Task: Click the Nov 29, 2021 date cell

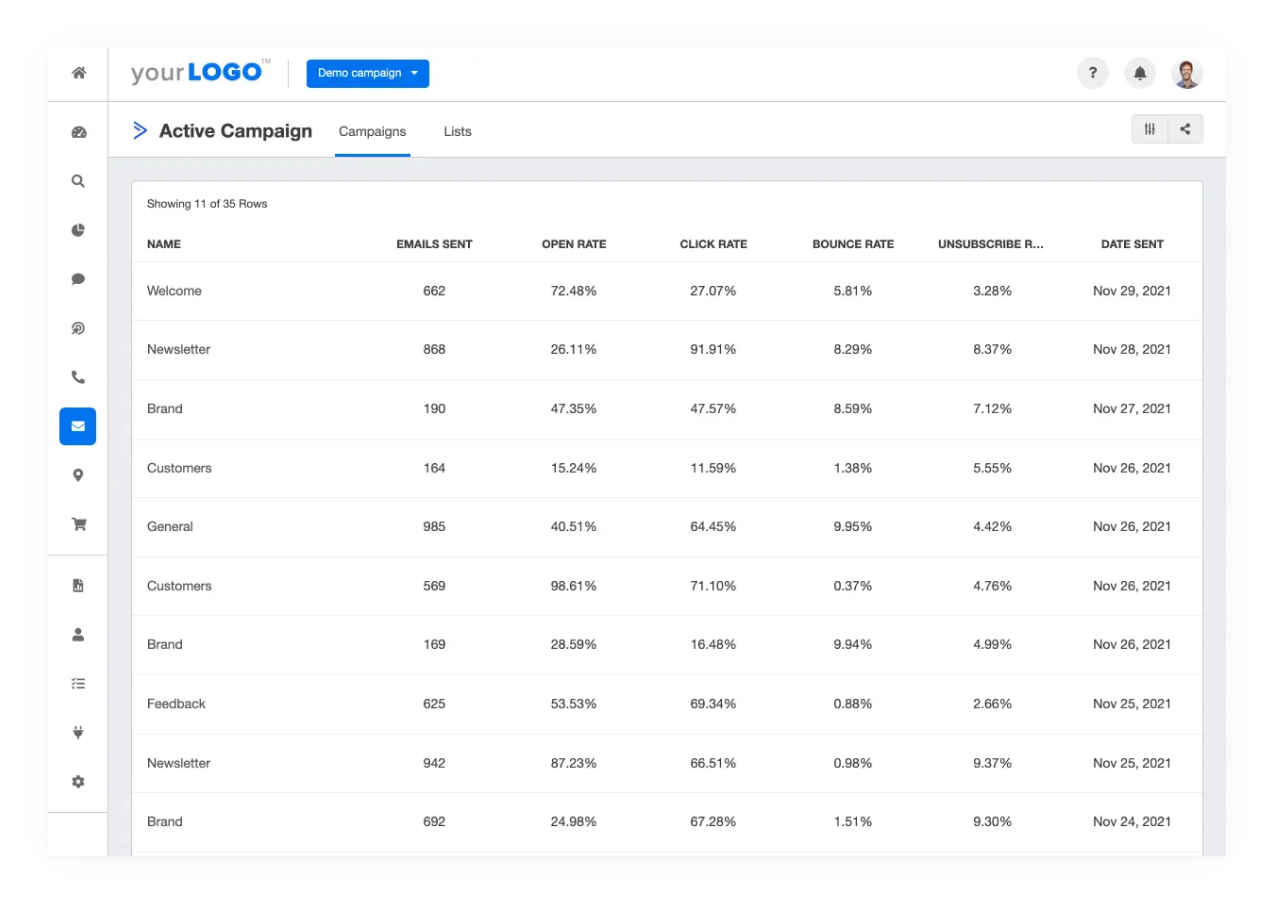Action: click(1132, 291)
